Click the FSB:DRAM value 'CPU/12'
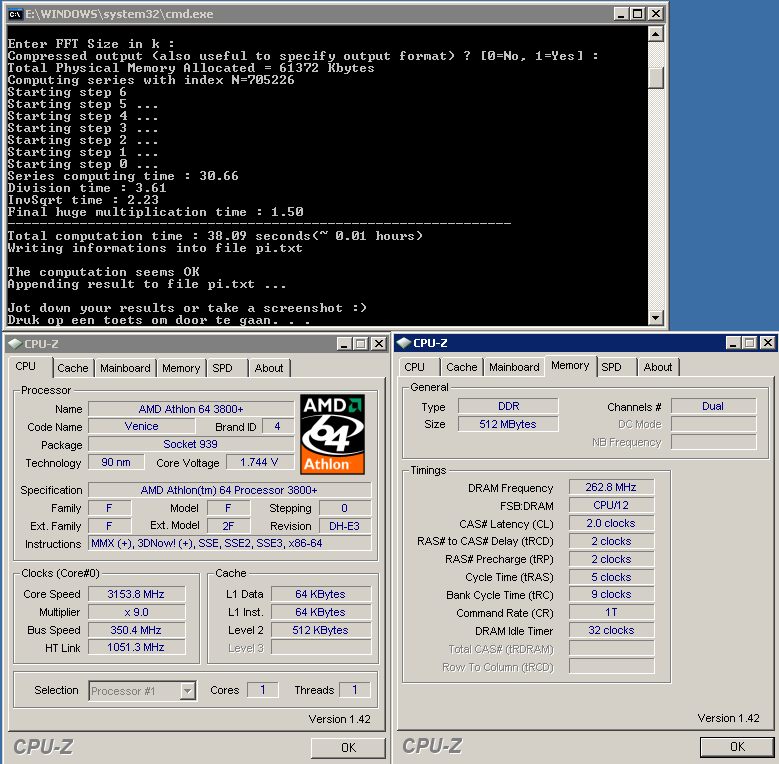 (x=612, y=505)
